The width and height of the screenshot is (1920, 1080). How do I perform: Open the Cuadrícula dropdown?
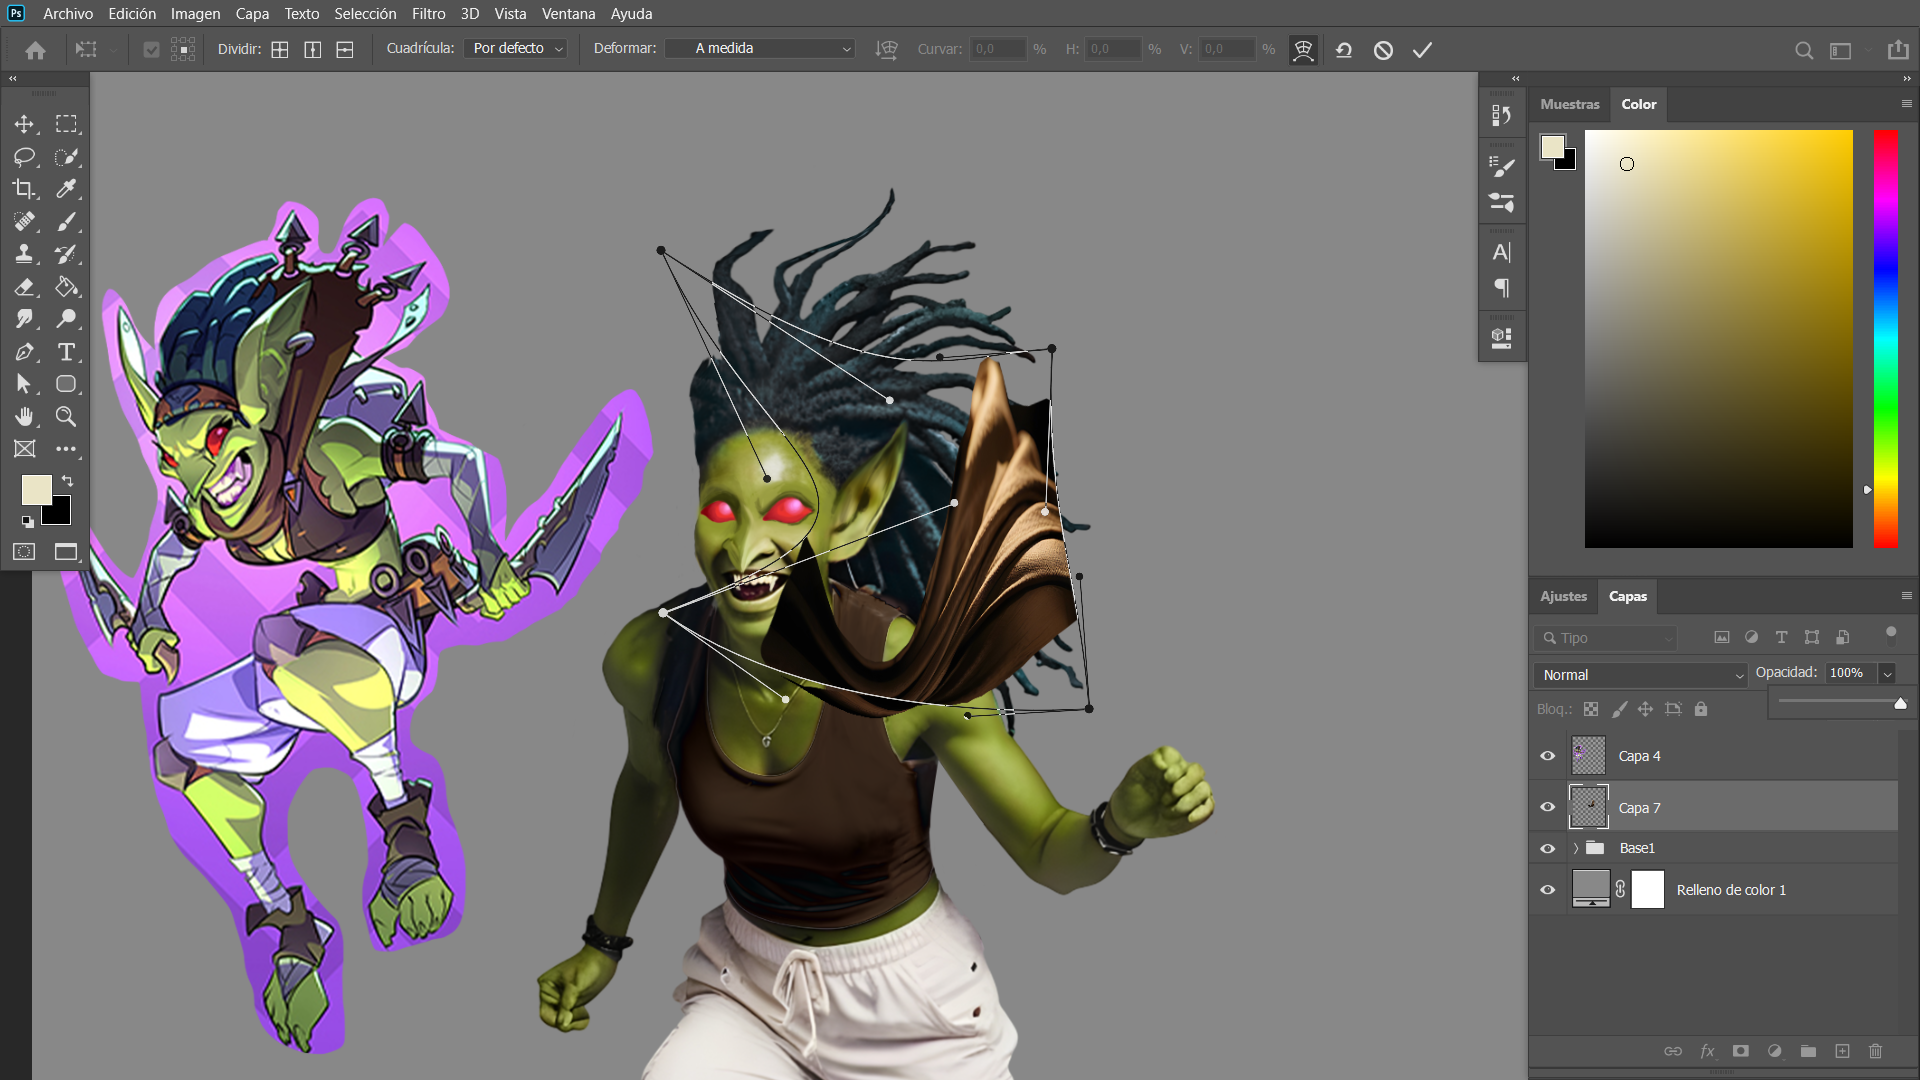coord(516,49)
